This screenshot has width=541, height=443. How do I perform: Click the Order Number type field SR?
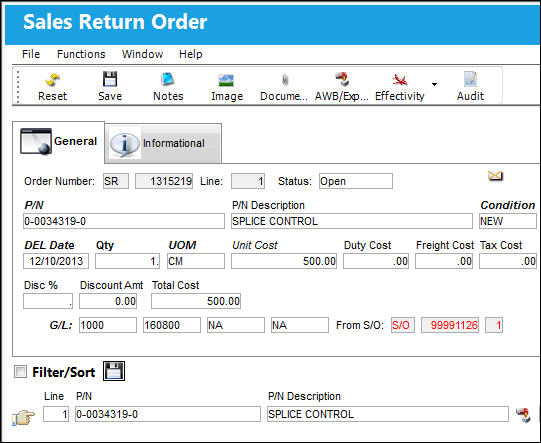click(116, 181)
